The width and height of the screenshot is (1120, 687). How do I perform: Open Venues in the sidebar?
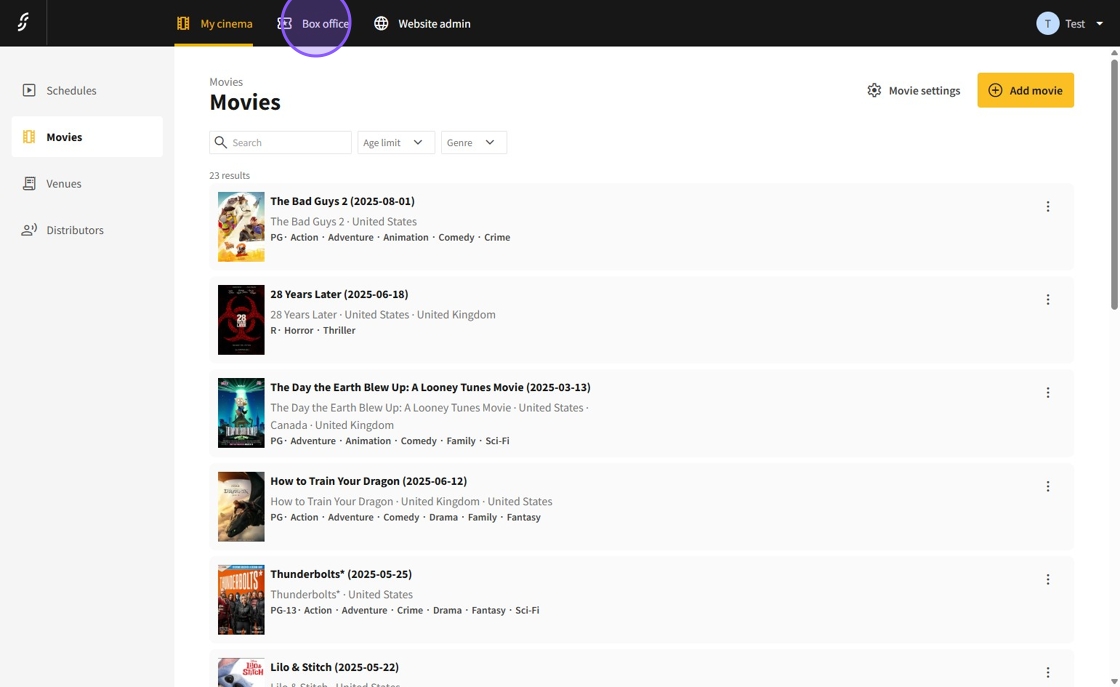point(63,184)
